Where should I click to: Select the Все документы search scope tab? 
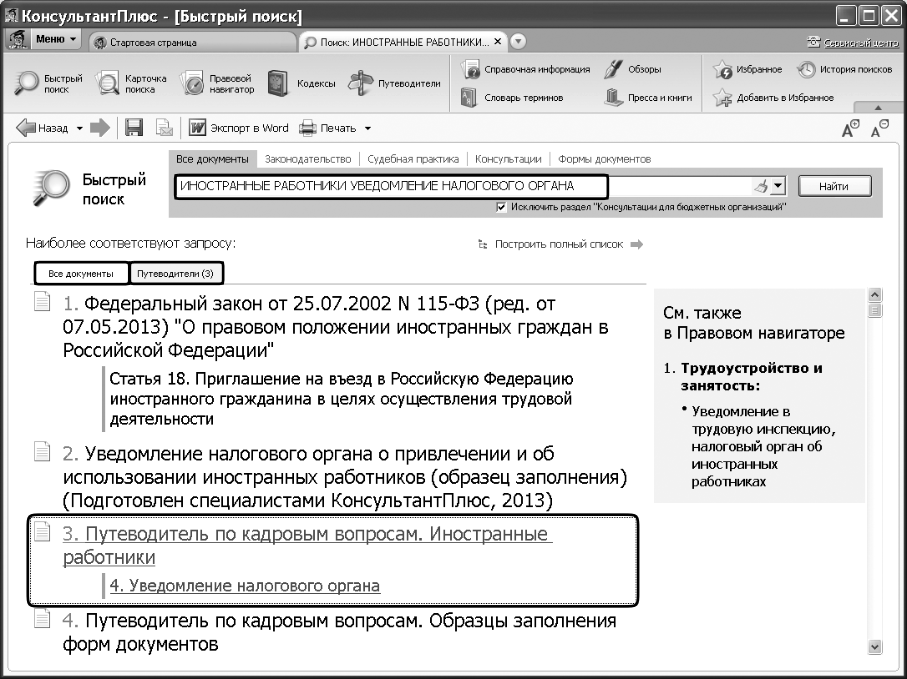coord(212,159)
